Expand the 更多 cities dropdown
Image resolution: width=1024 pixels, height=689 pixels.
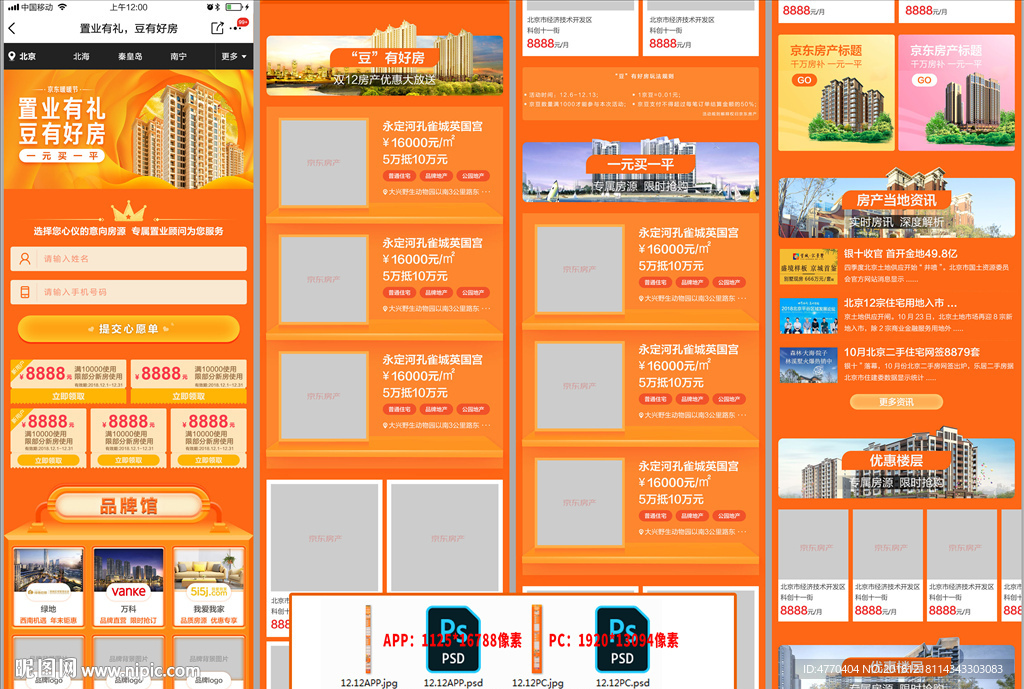tap(234, 56)
